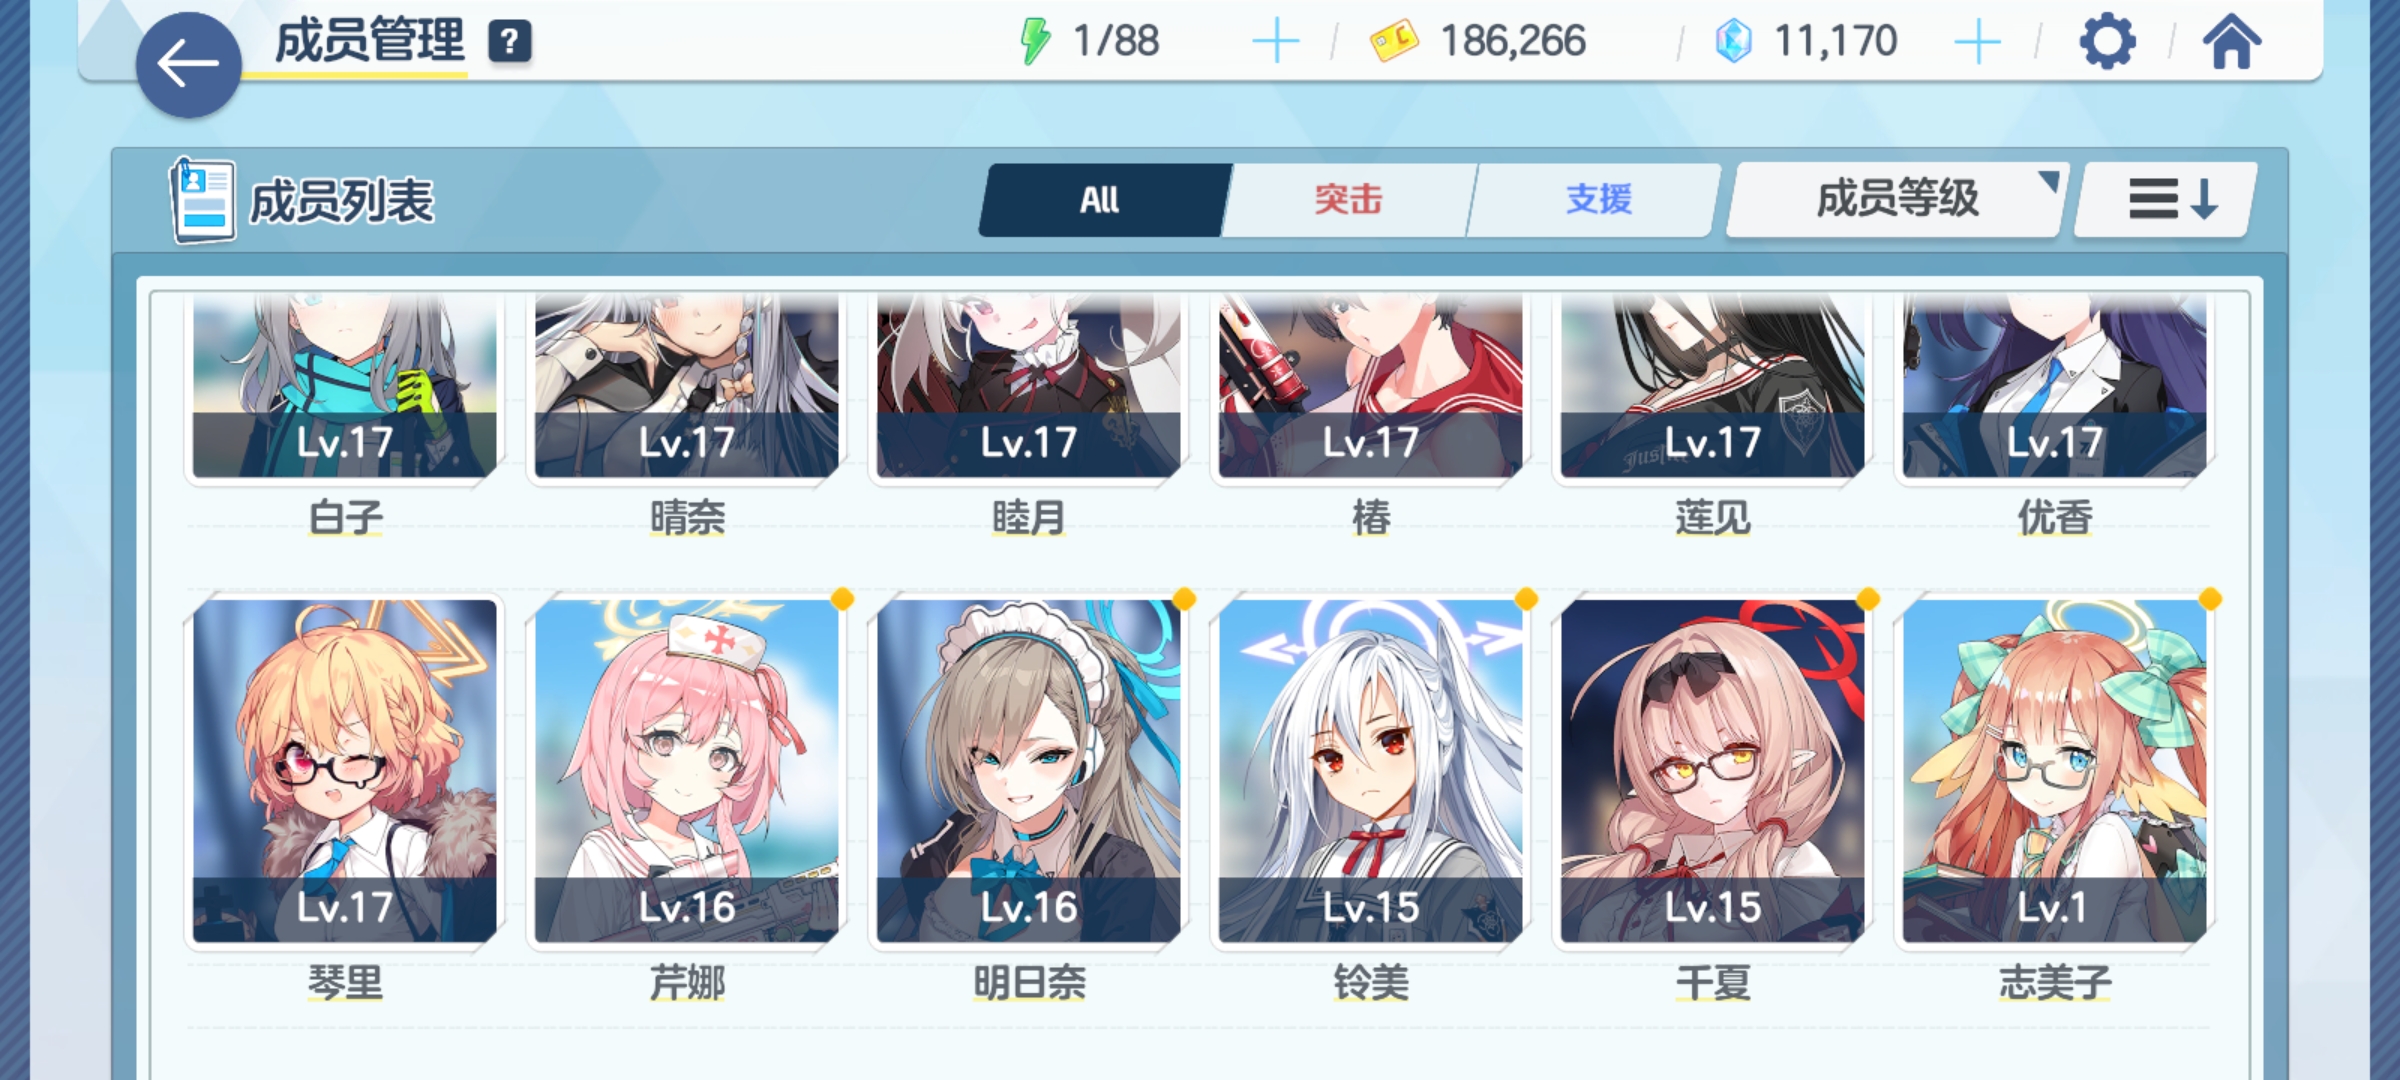Screen dimensions: 2400x1080
Task: Open the 白子 Lv.17 character card
Action: (x=344, y=386)
